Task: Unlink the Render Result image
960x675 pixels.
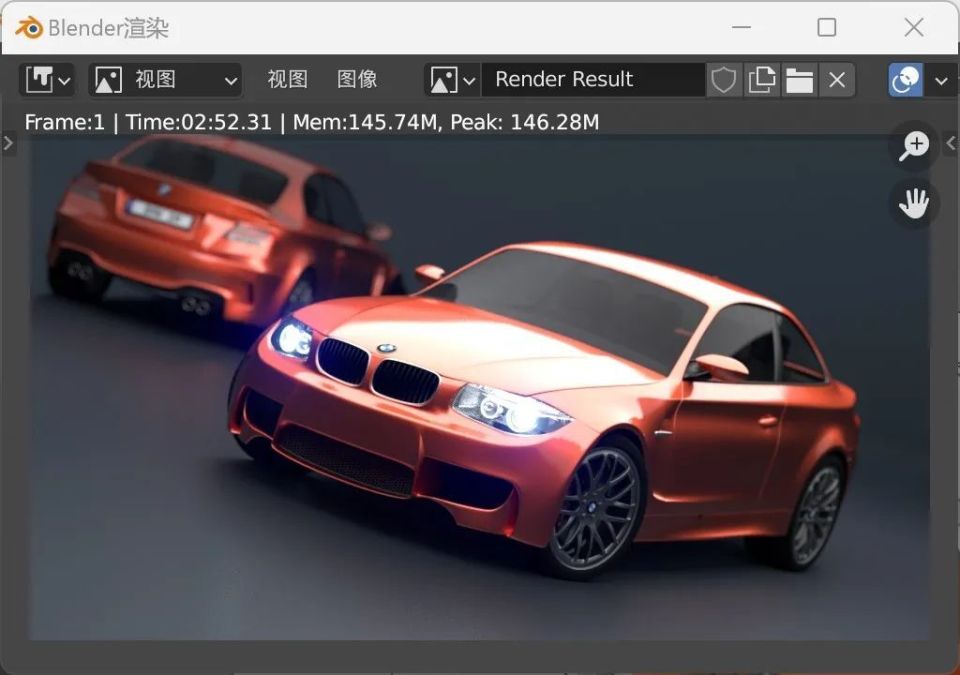Action: point(837,80)
